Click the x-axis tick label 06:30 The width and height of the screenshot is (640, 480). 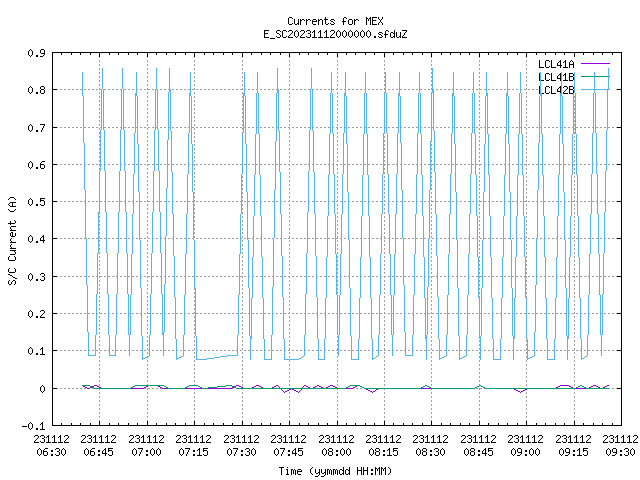click(x=51, y=452)
